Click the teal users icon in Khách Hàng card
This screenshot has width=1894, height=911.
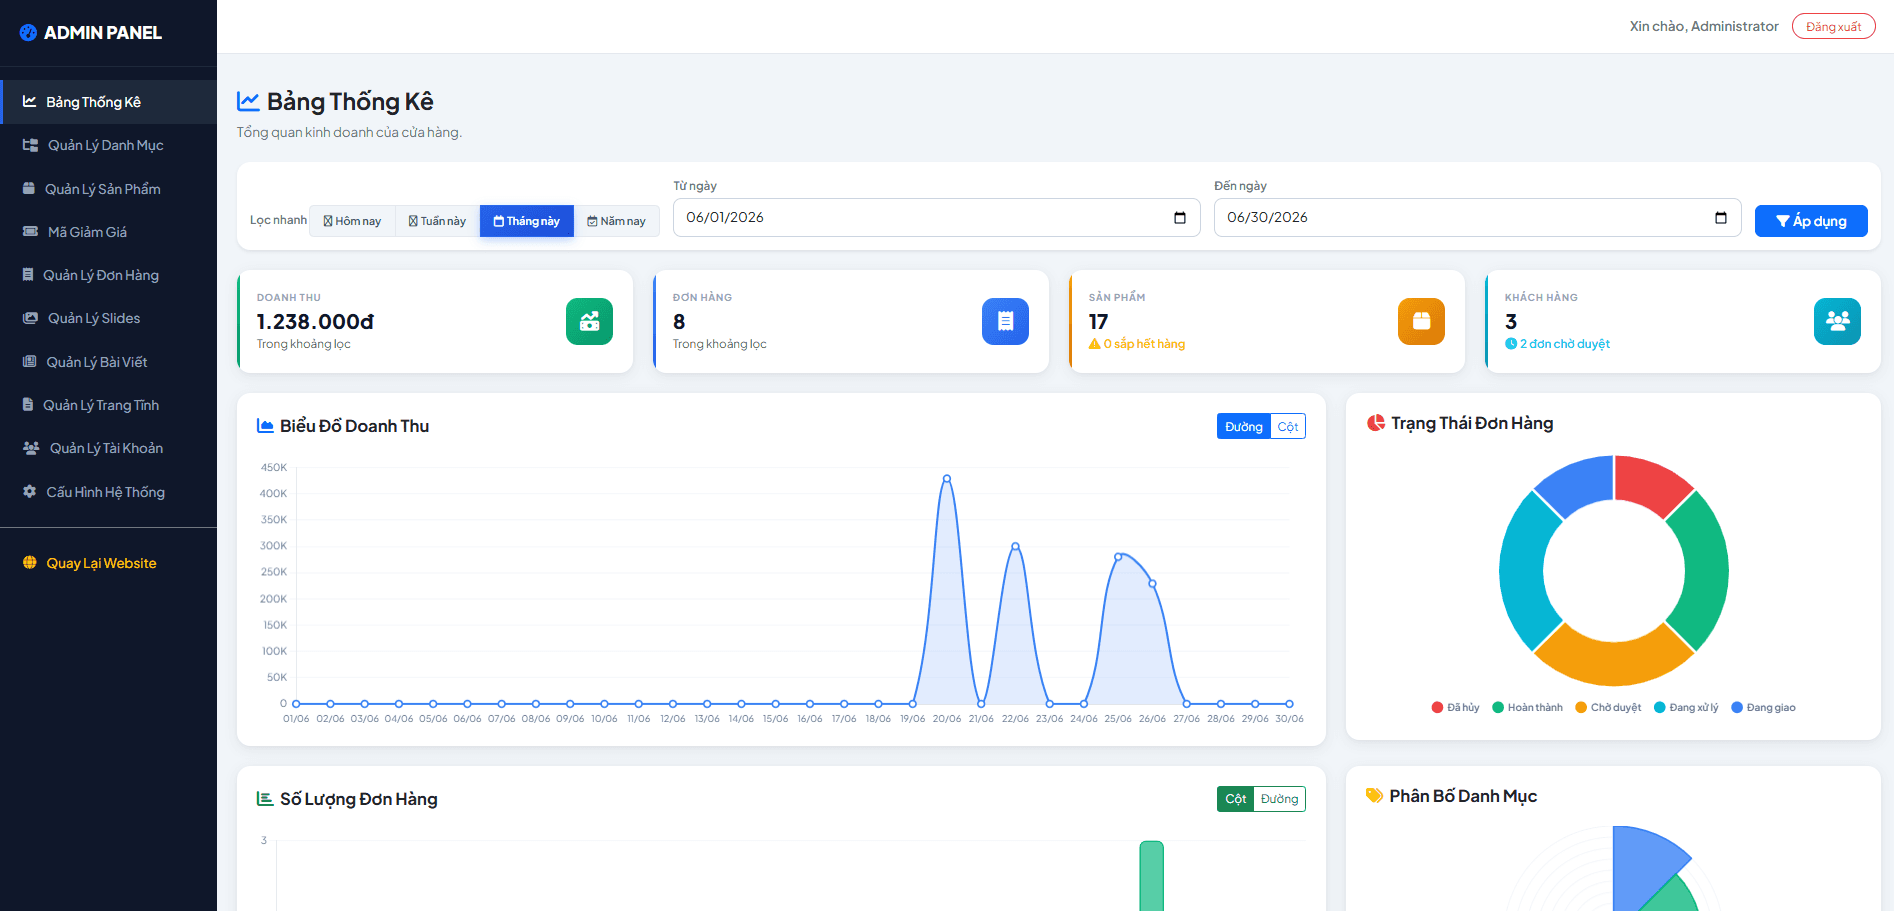click(1837, 321)
